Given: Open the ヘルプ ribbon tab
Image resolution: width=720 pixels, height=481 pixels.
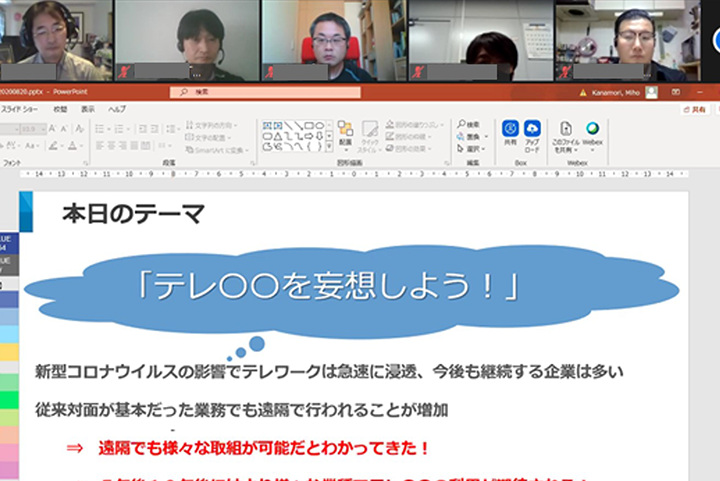Looking at the screenshot, I should [117, 109].
